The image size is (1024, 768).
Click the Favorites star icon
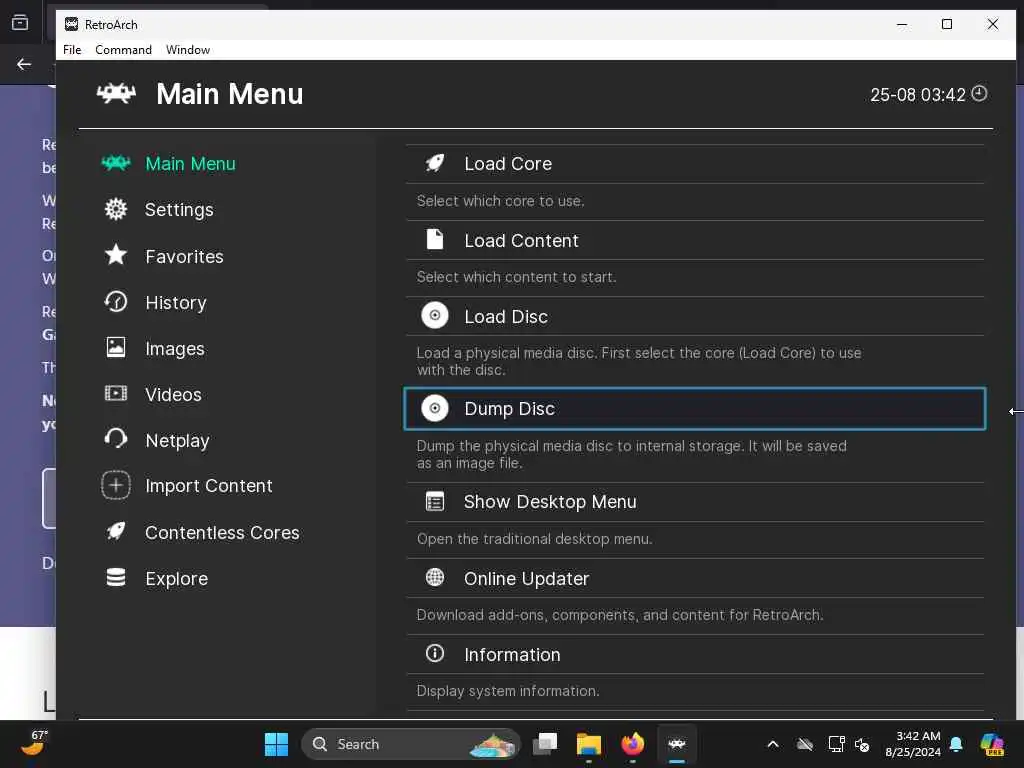coord(116,255)
